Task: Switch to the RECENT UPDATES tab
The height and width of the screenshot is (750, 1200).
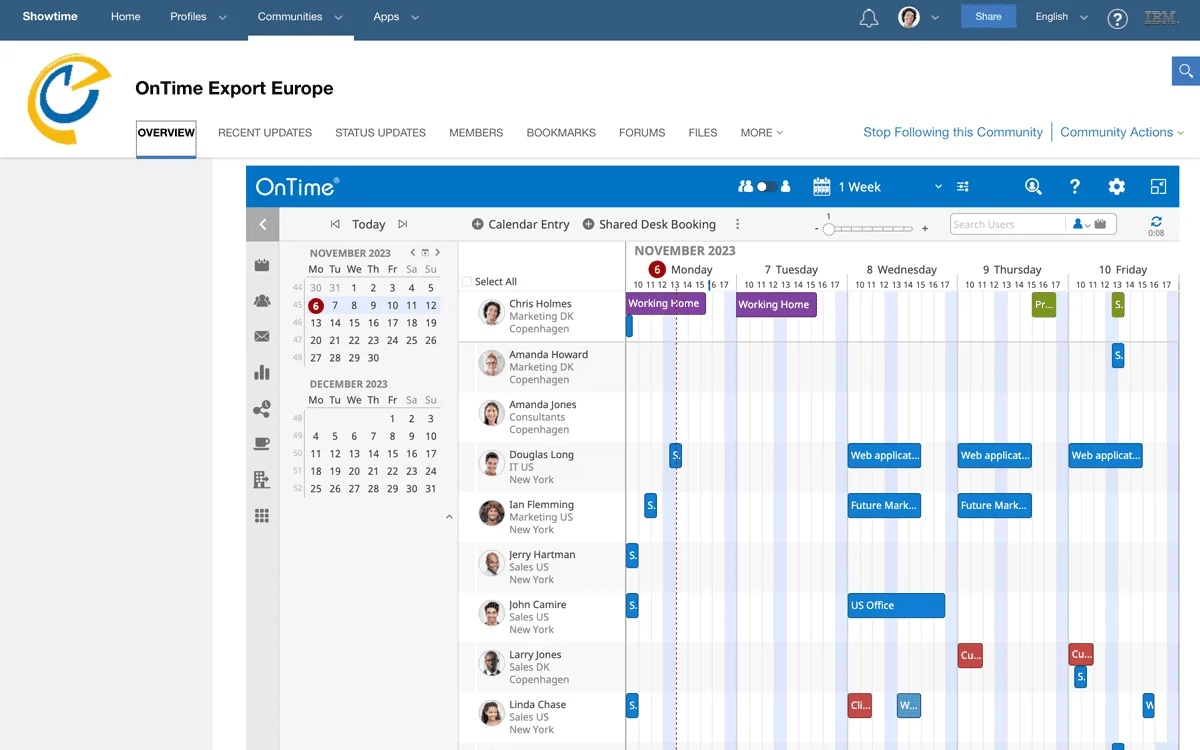Action: point(265,133)
